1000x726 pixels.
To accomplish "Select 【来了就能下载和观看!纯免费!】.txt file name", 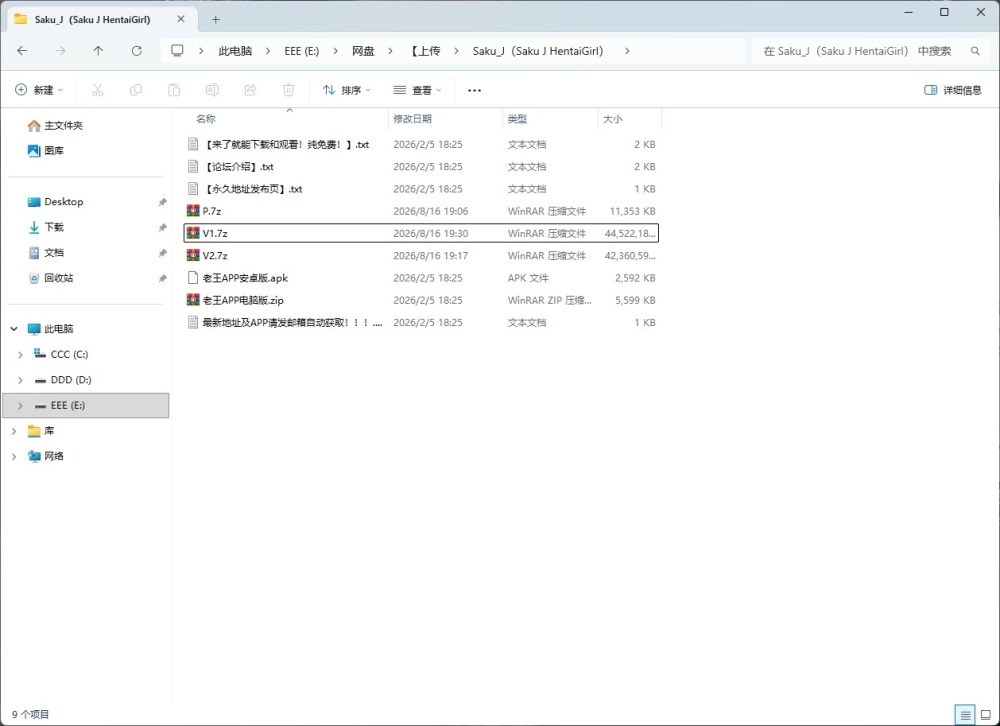I will (286, 145).
